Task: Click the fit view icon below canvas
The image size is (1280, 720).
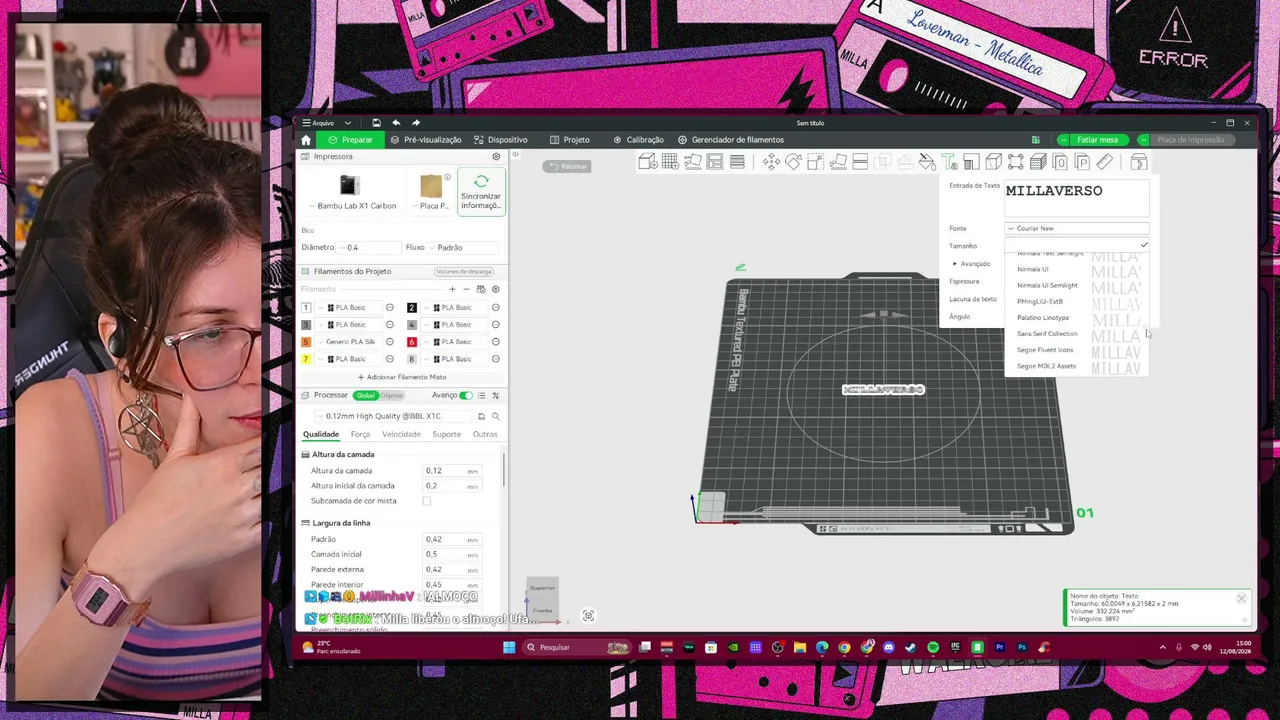Action: (x=588, y=616)
